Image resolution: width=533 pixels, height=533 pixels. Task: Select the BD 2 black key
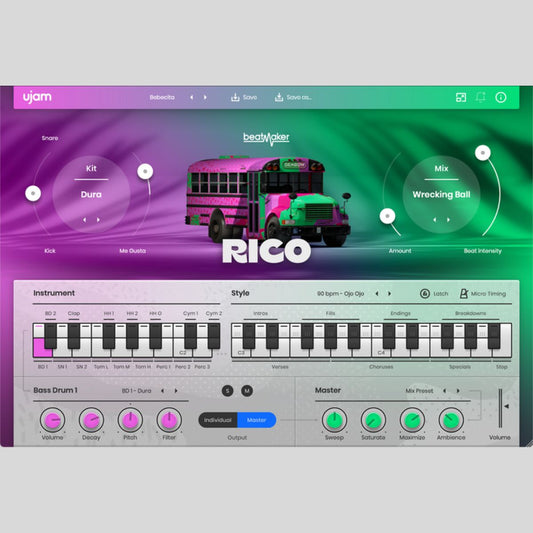pyautogui.click(x=50, y=336)
